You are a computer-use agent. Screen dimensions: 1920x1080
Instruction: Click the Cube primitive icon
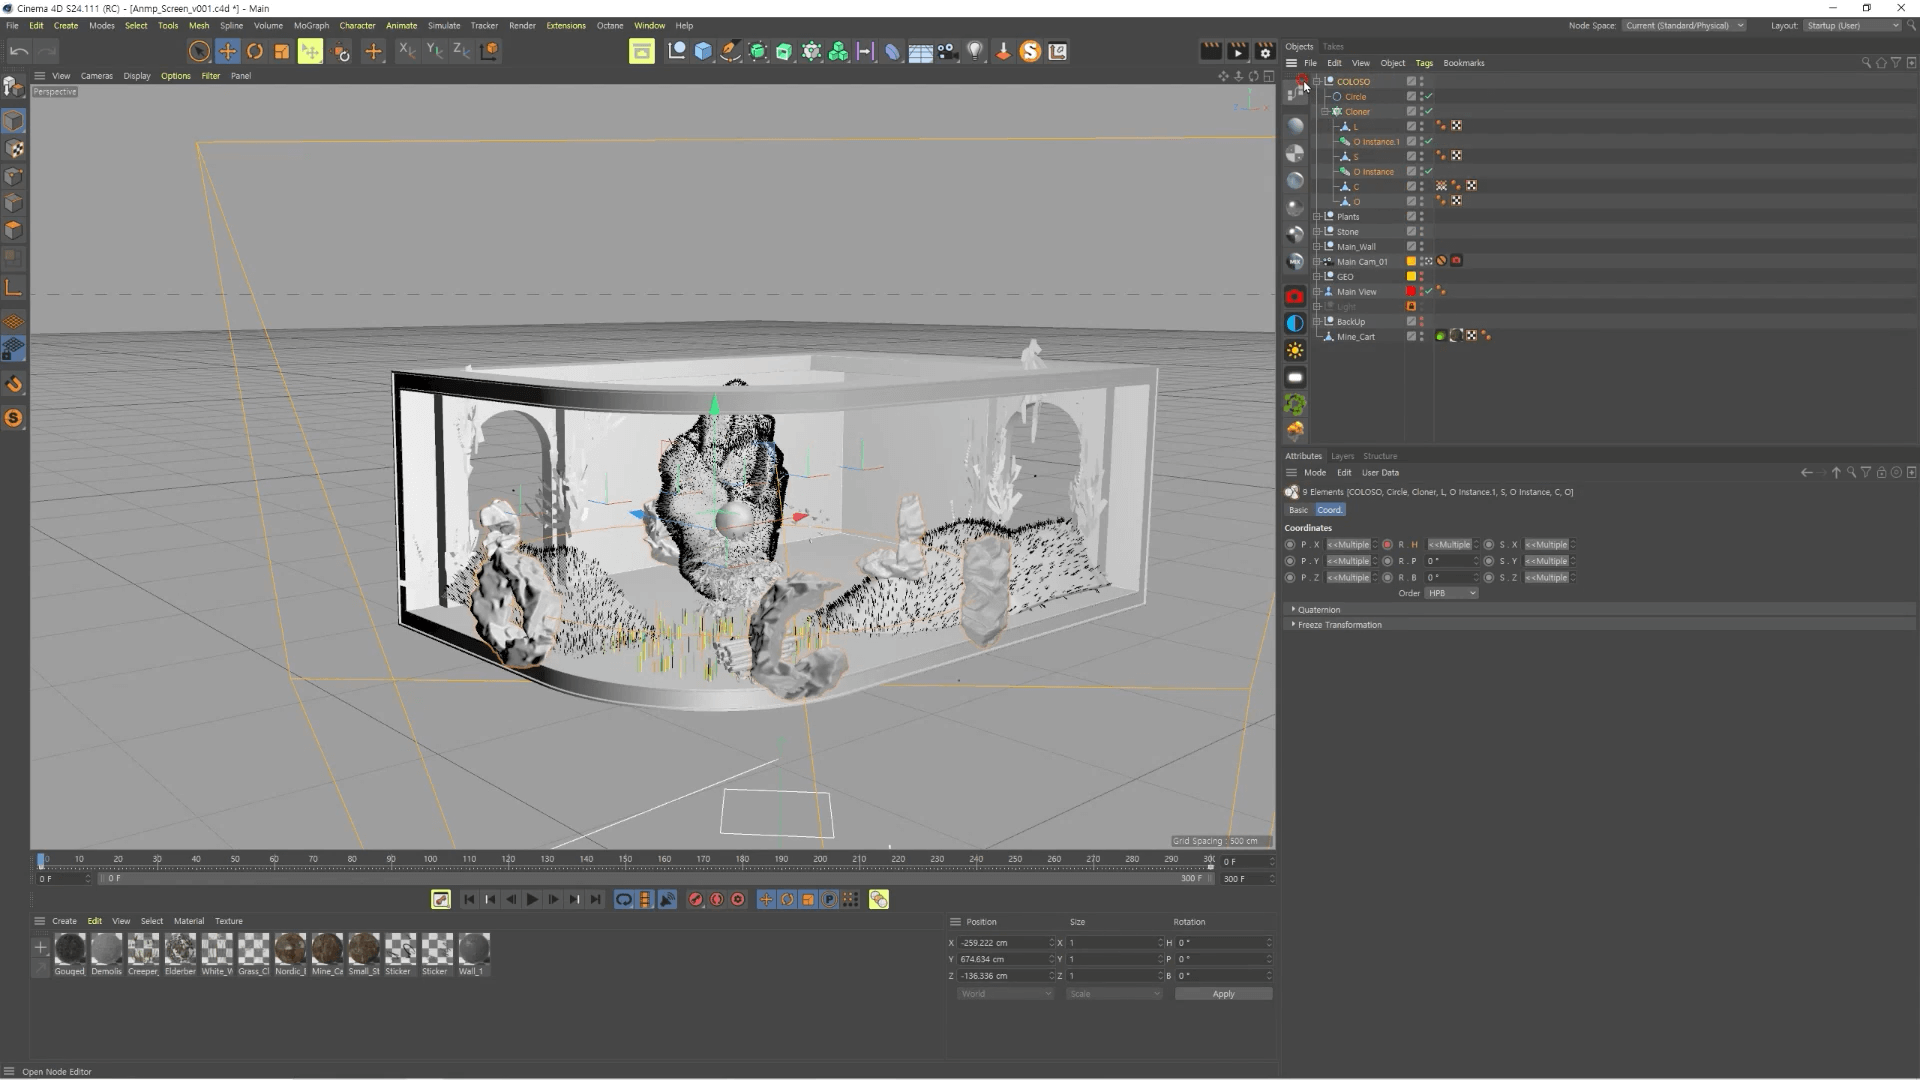pos(703,51)
